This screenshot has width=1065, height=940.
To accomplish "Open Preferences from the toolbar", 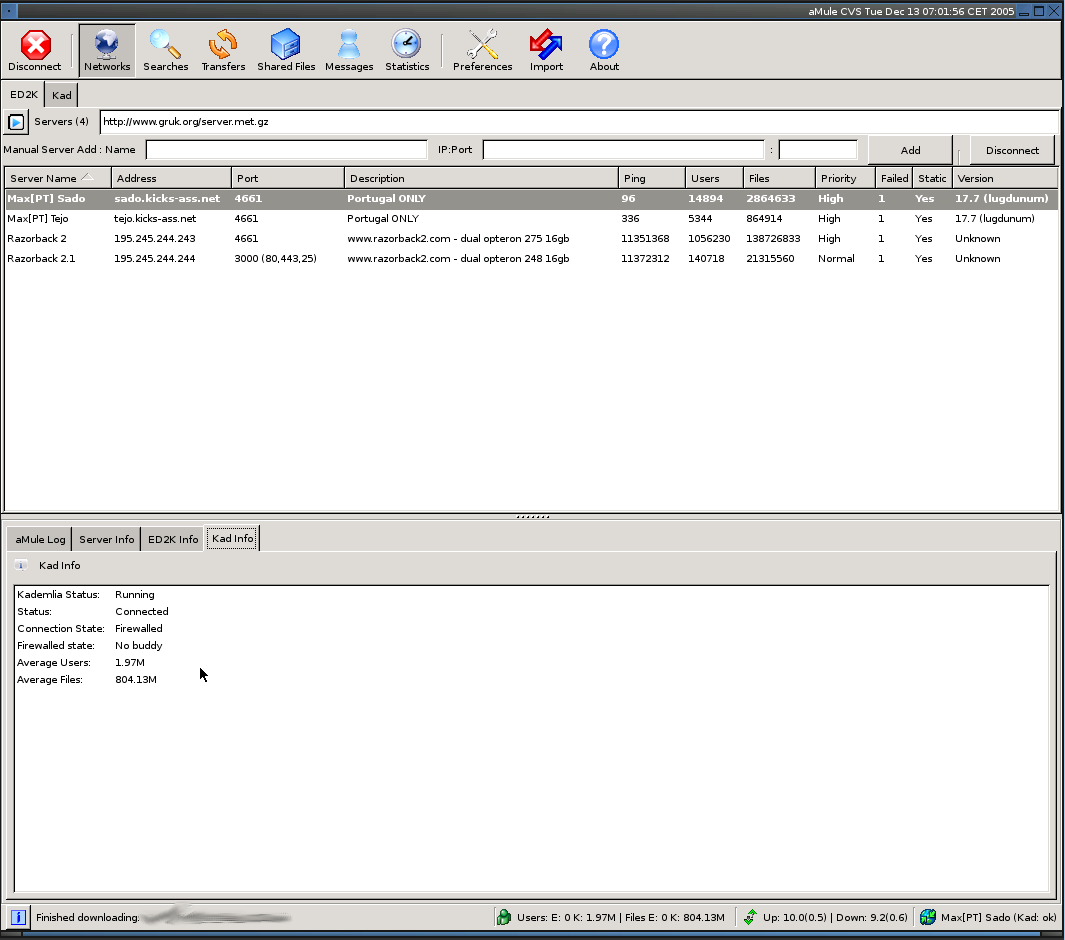I will 482,50.
